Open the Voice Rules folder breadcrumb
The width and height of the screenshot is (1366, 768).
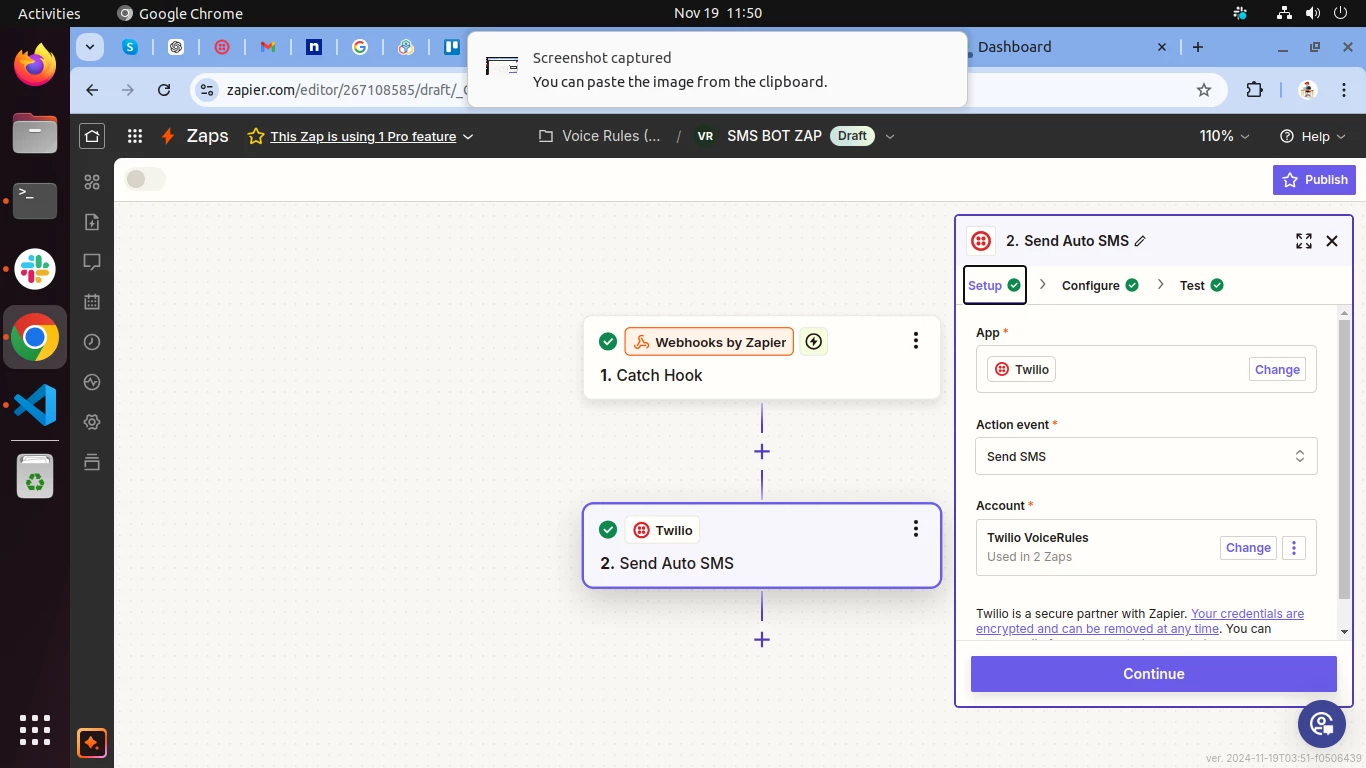tap(600, 136)
